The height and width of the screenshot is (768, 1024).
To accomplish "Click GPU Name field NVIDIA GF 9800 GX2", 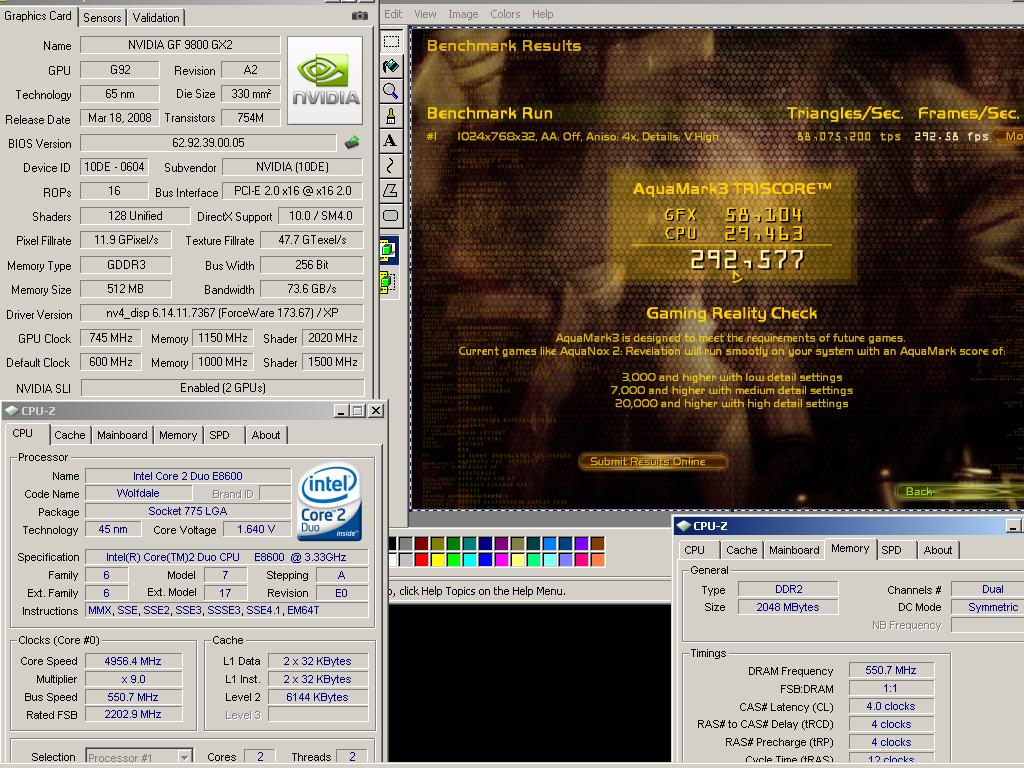I will pyautogui.click(x=180, y=44).
